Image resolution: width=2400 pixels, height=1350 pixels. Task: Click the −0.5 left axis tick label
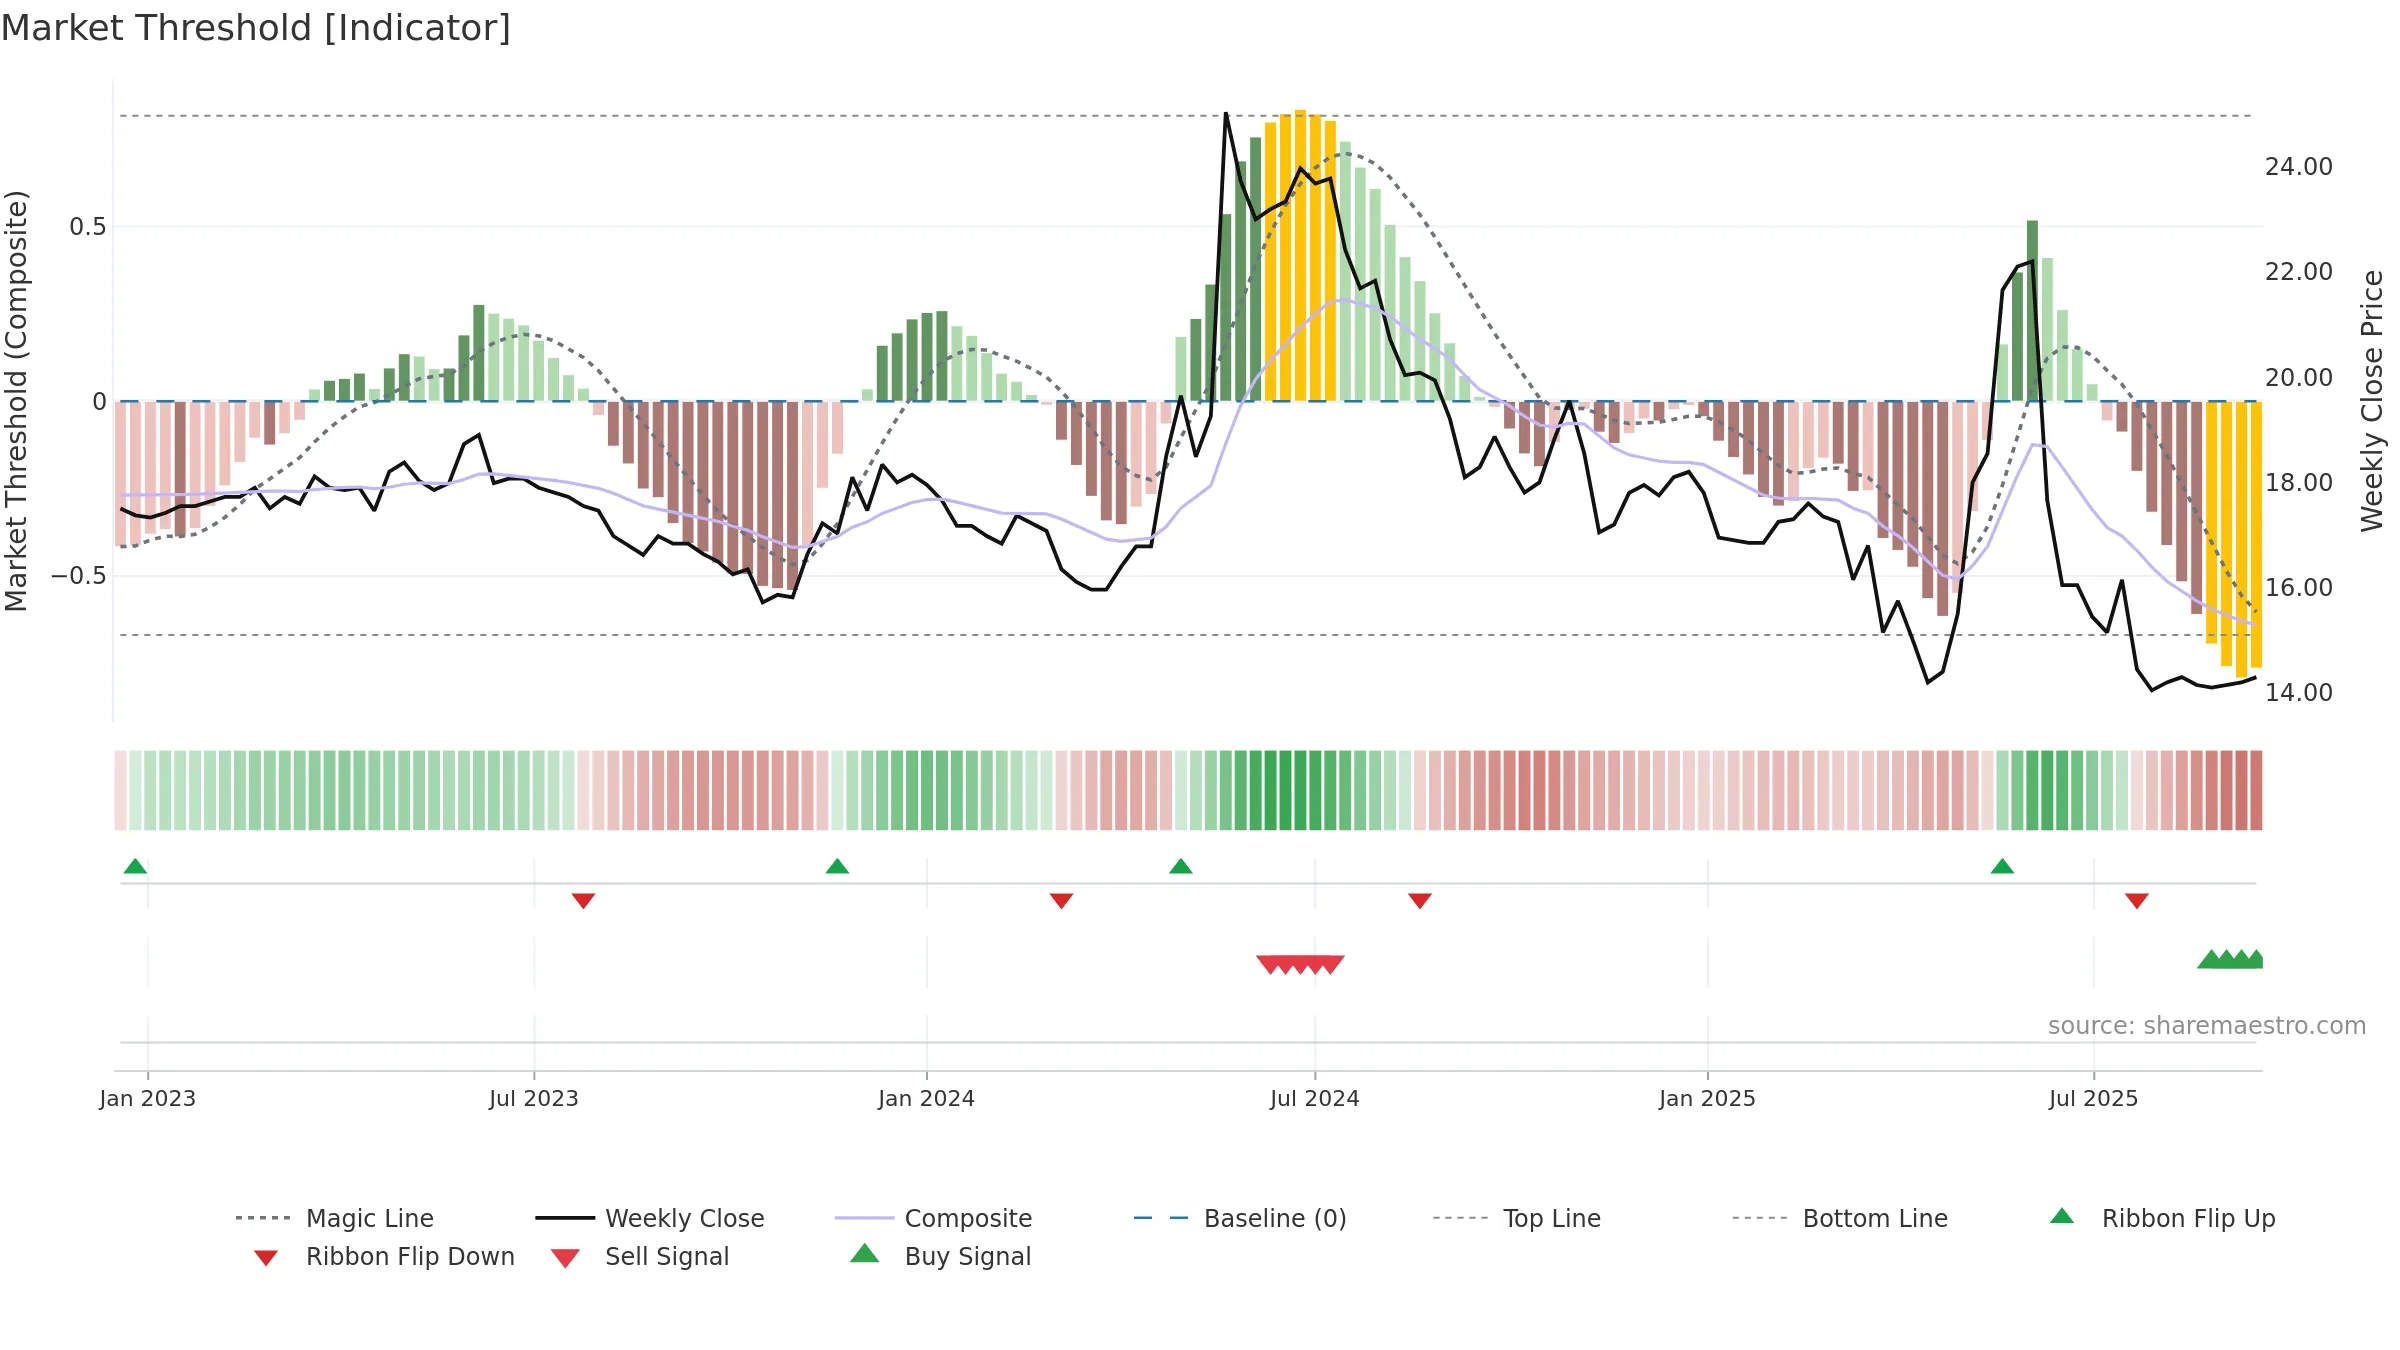click(x=79, y=576)
